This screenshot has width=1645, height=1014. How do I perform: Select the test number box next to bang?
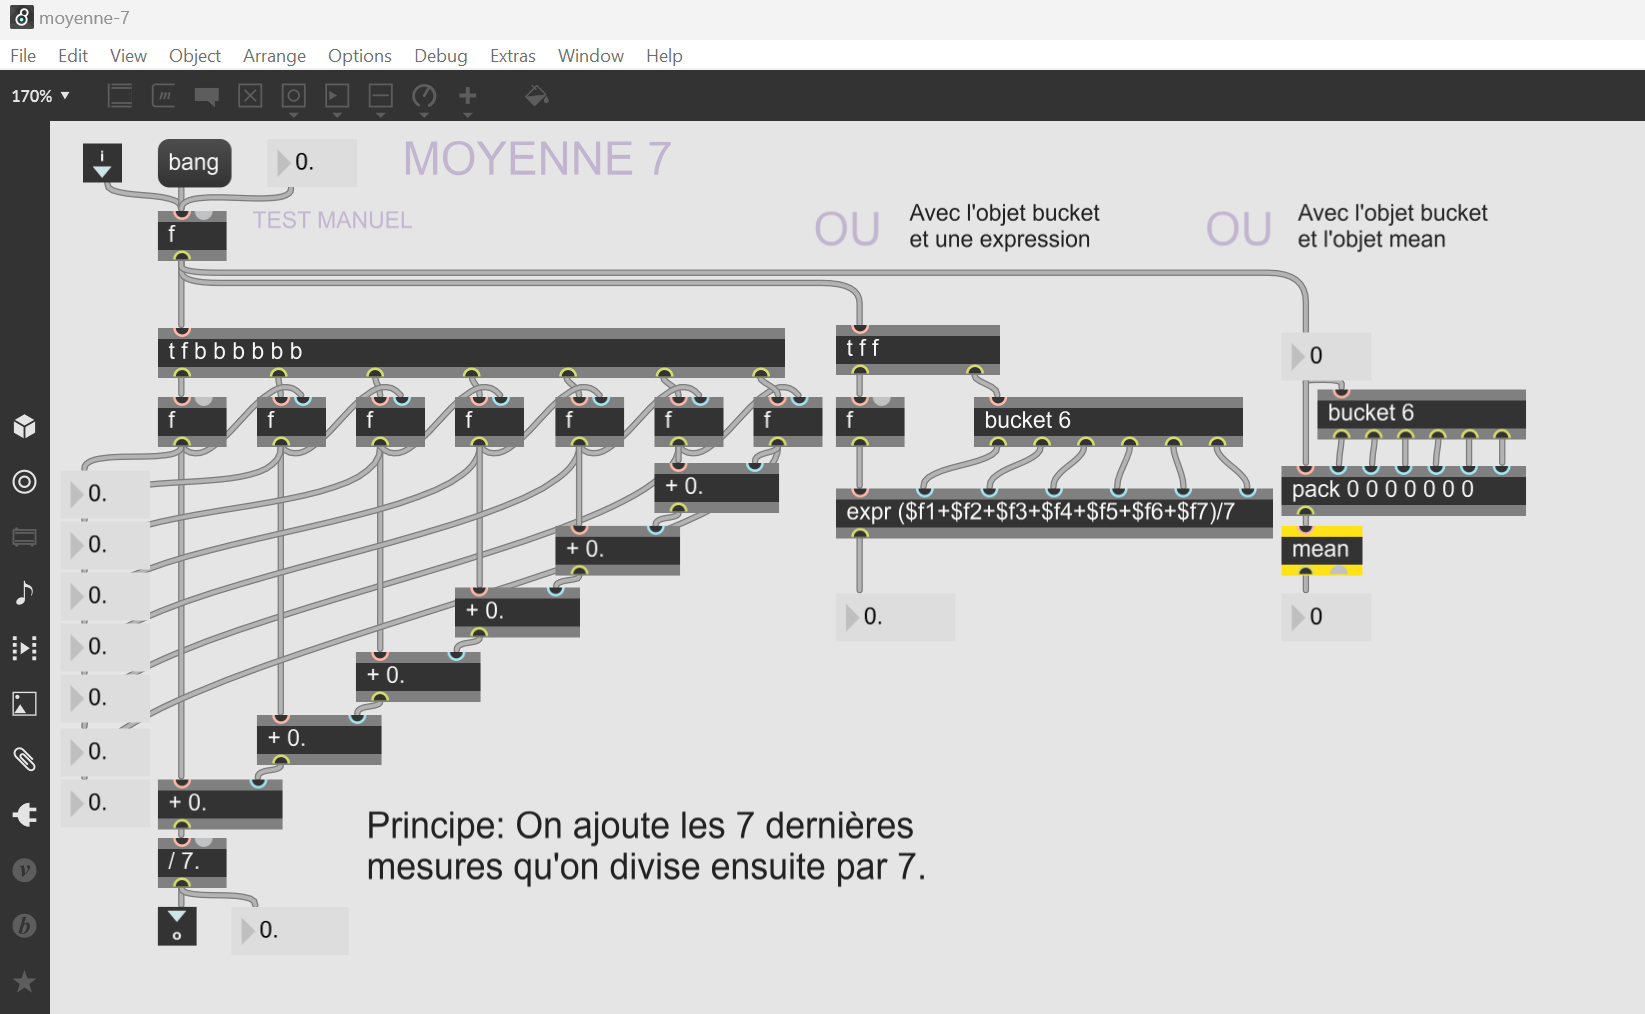pos(312,163)
